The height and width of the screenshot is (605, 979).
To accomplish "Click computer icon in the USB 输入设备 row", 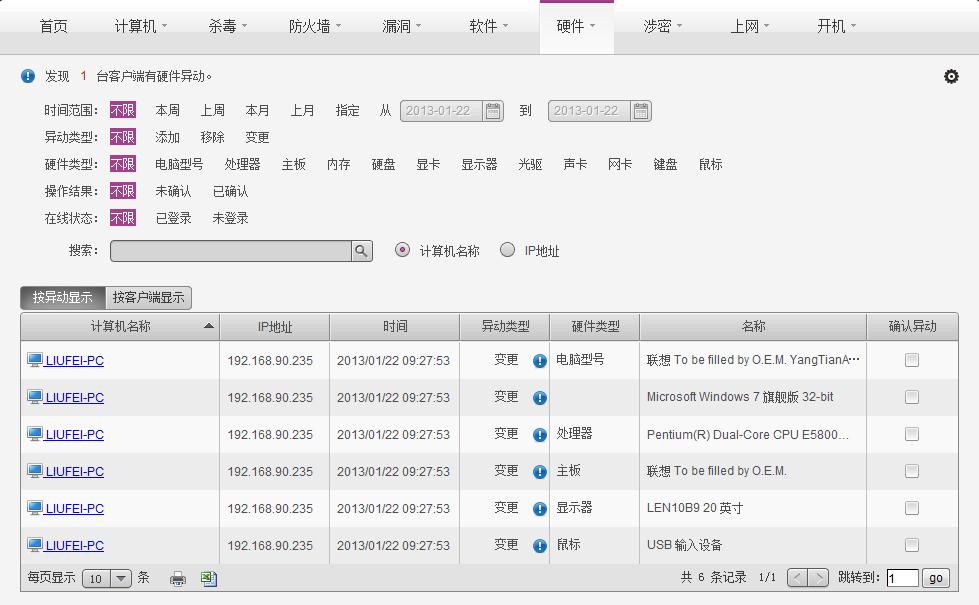I will point(35,545).
